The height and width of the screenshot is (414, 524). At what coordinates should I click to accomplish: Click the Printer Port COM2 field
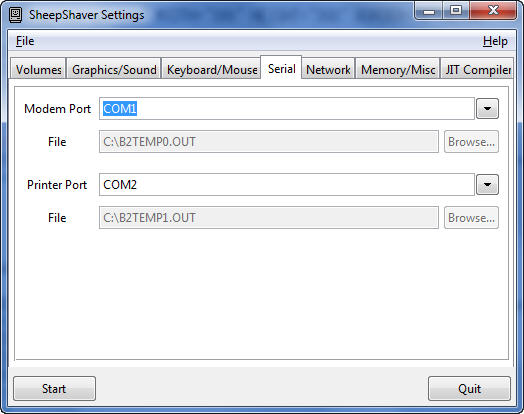click(287, 184)
